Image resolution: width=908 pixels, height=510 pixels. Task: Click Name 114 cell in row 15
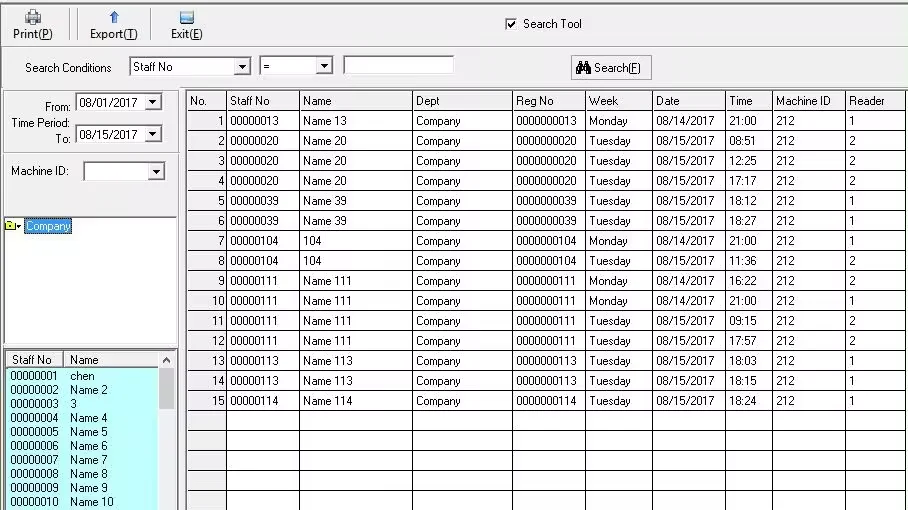click(356, 401)
